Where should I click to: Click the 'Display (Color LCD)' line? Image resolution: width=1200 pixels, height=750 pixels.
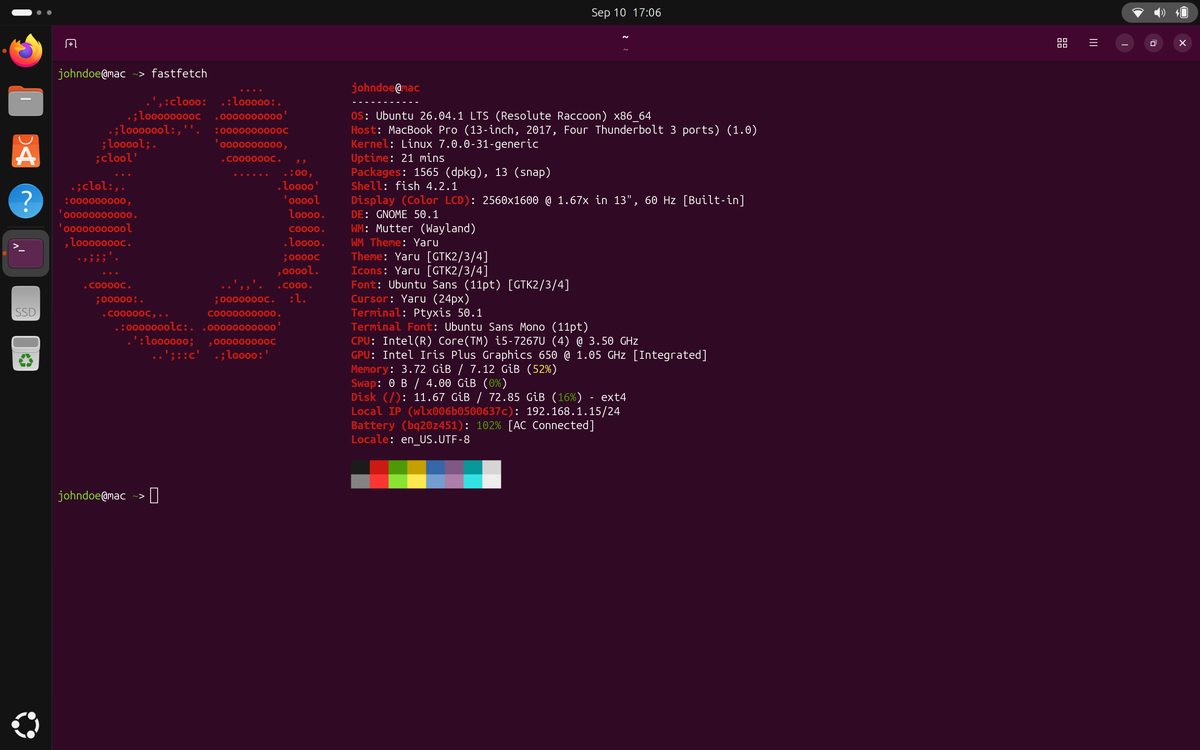tap(548, 200)
